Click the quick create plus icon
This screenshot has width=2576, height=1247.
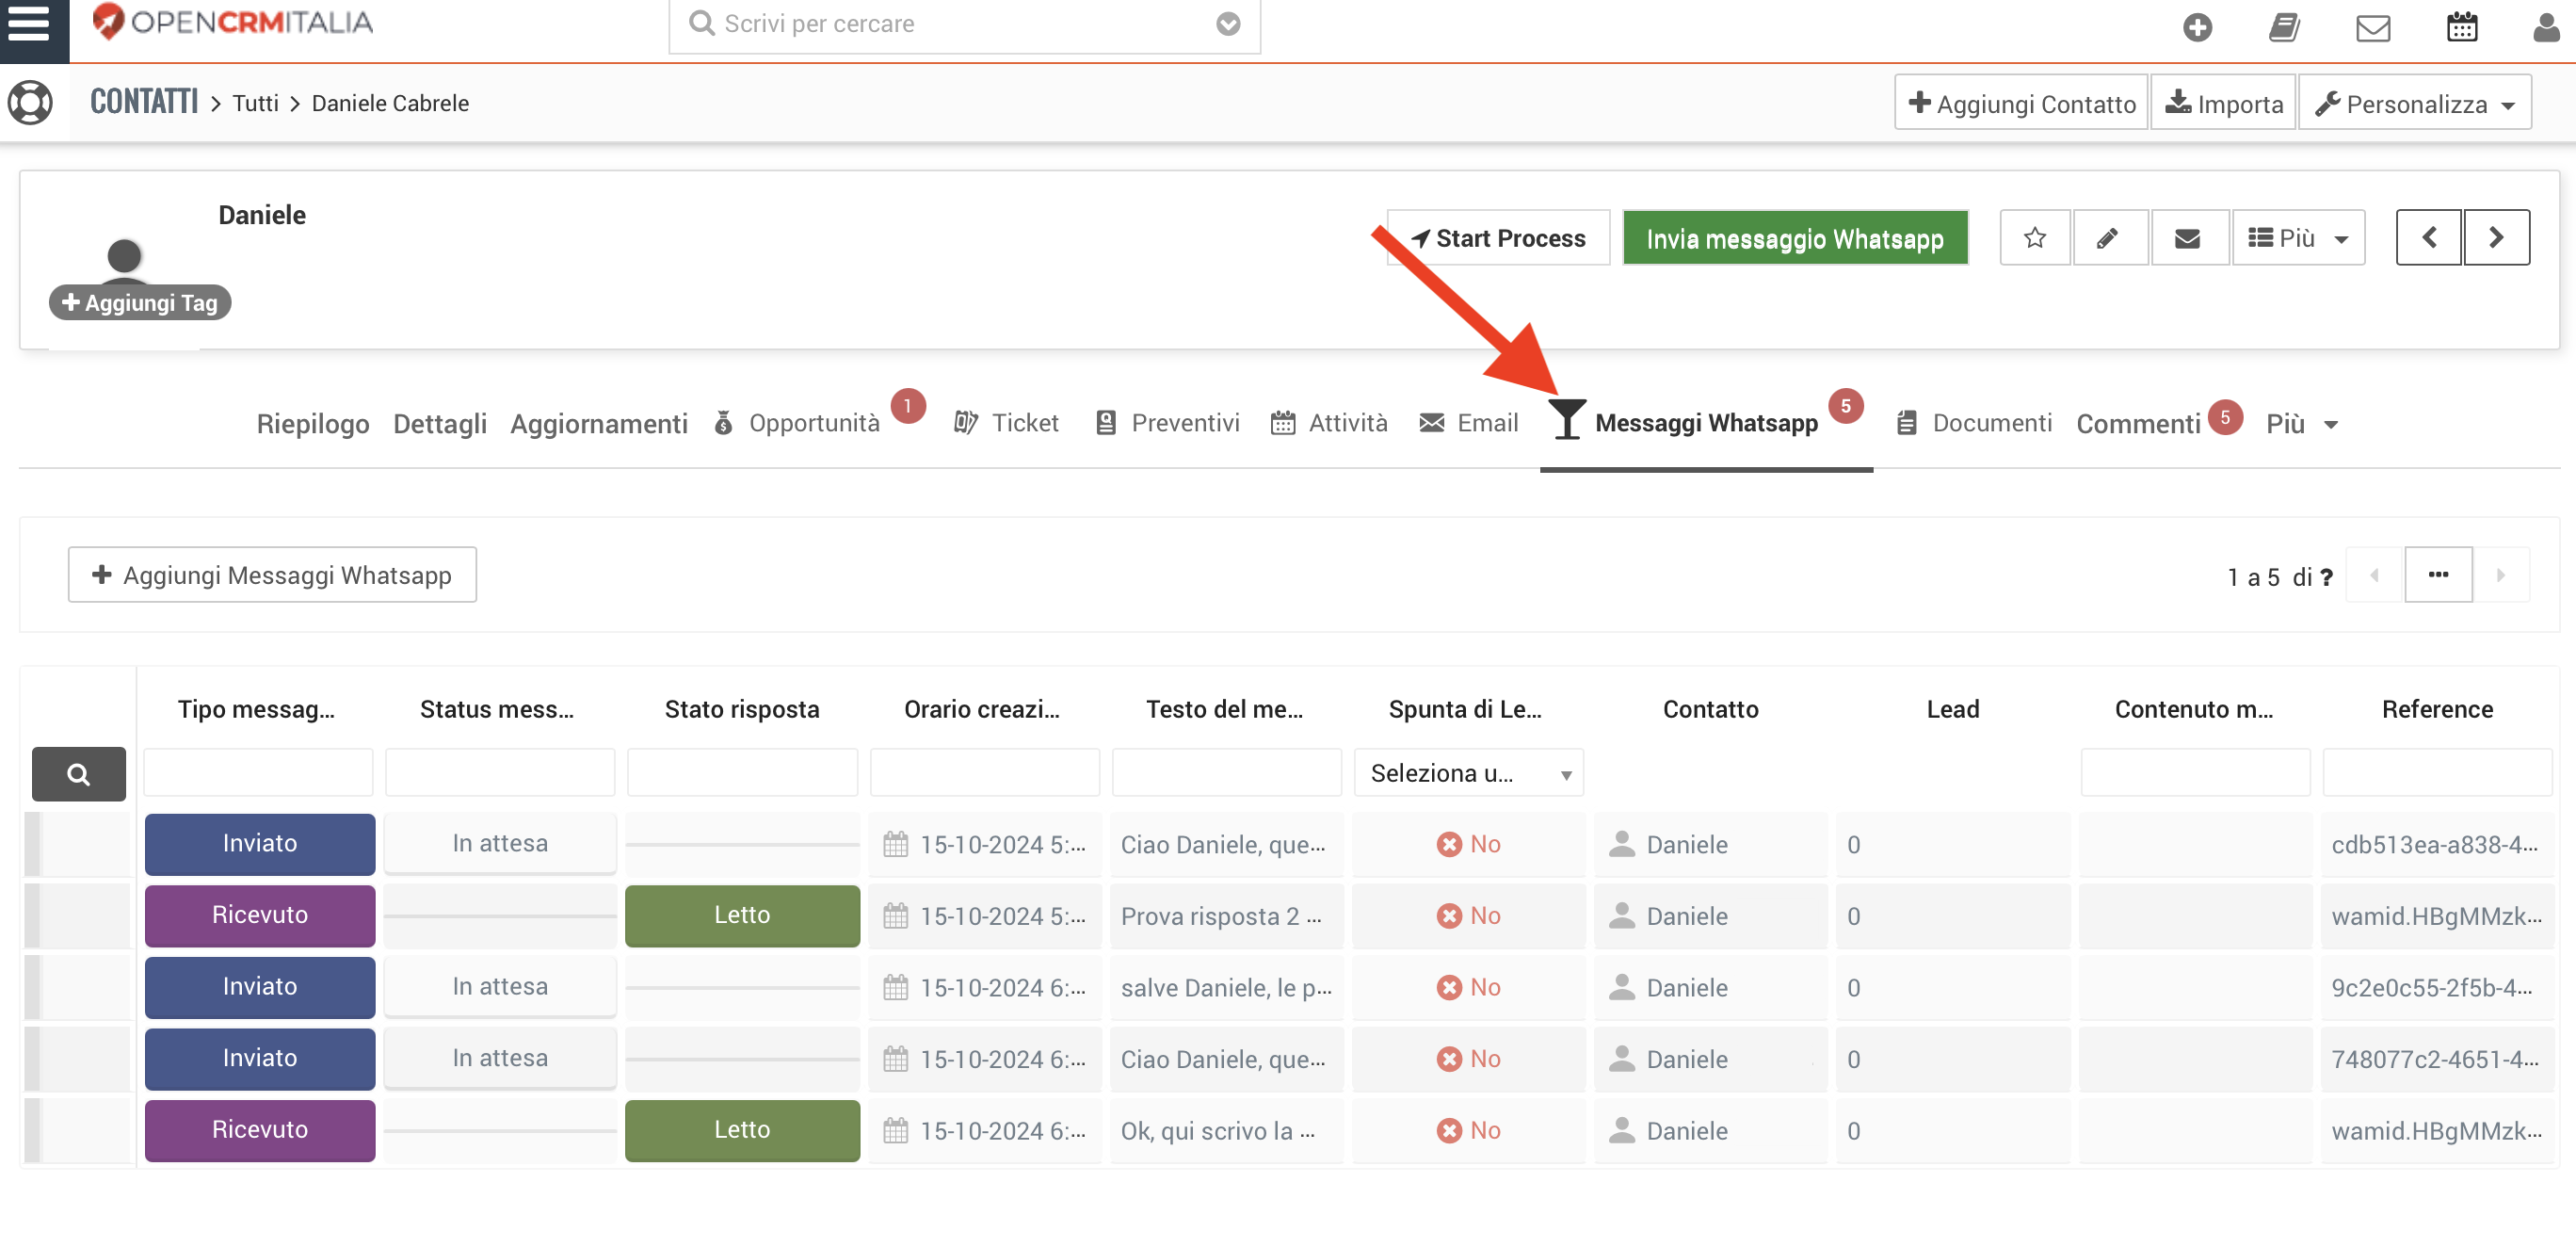pyautogui.click(x=2197, y=27)
